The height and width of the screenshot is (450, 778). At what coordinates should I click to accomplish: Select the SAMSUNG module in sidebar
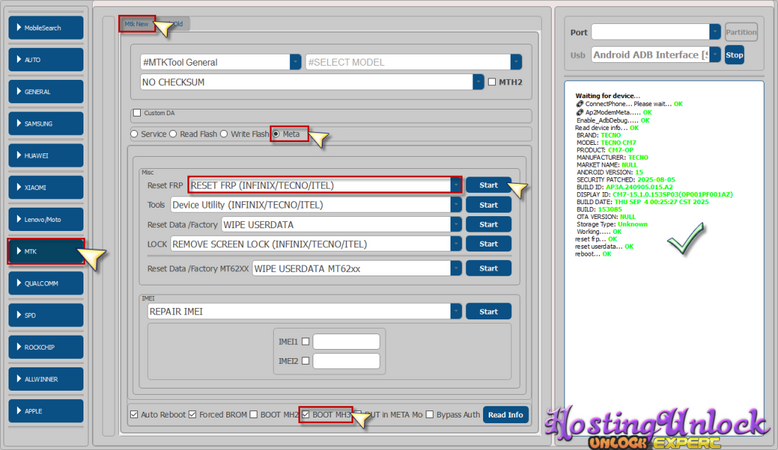47,124
